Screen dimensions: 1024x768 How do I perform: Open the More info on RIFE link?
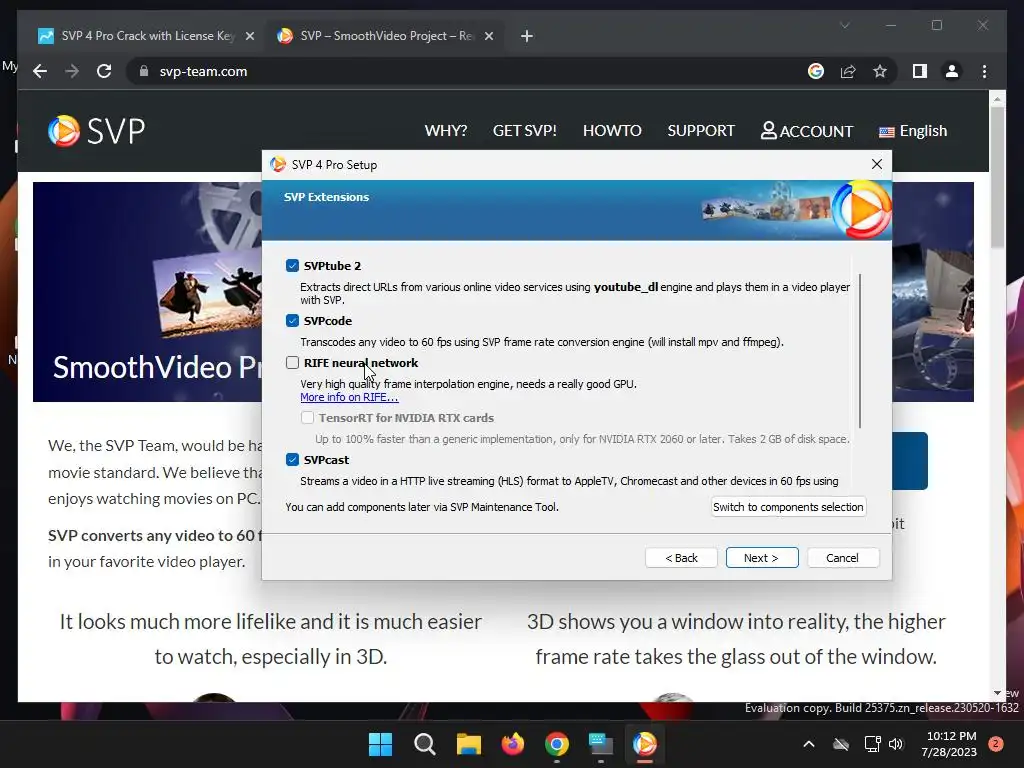point(349,397)
